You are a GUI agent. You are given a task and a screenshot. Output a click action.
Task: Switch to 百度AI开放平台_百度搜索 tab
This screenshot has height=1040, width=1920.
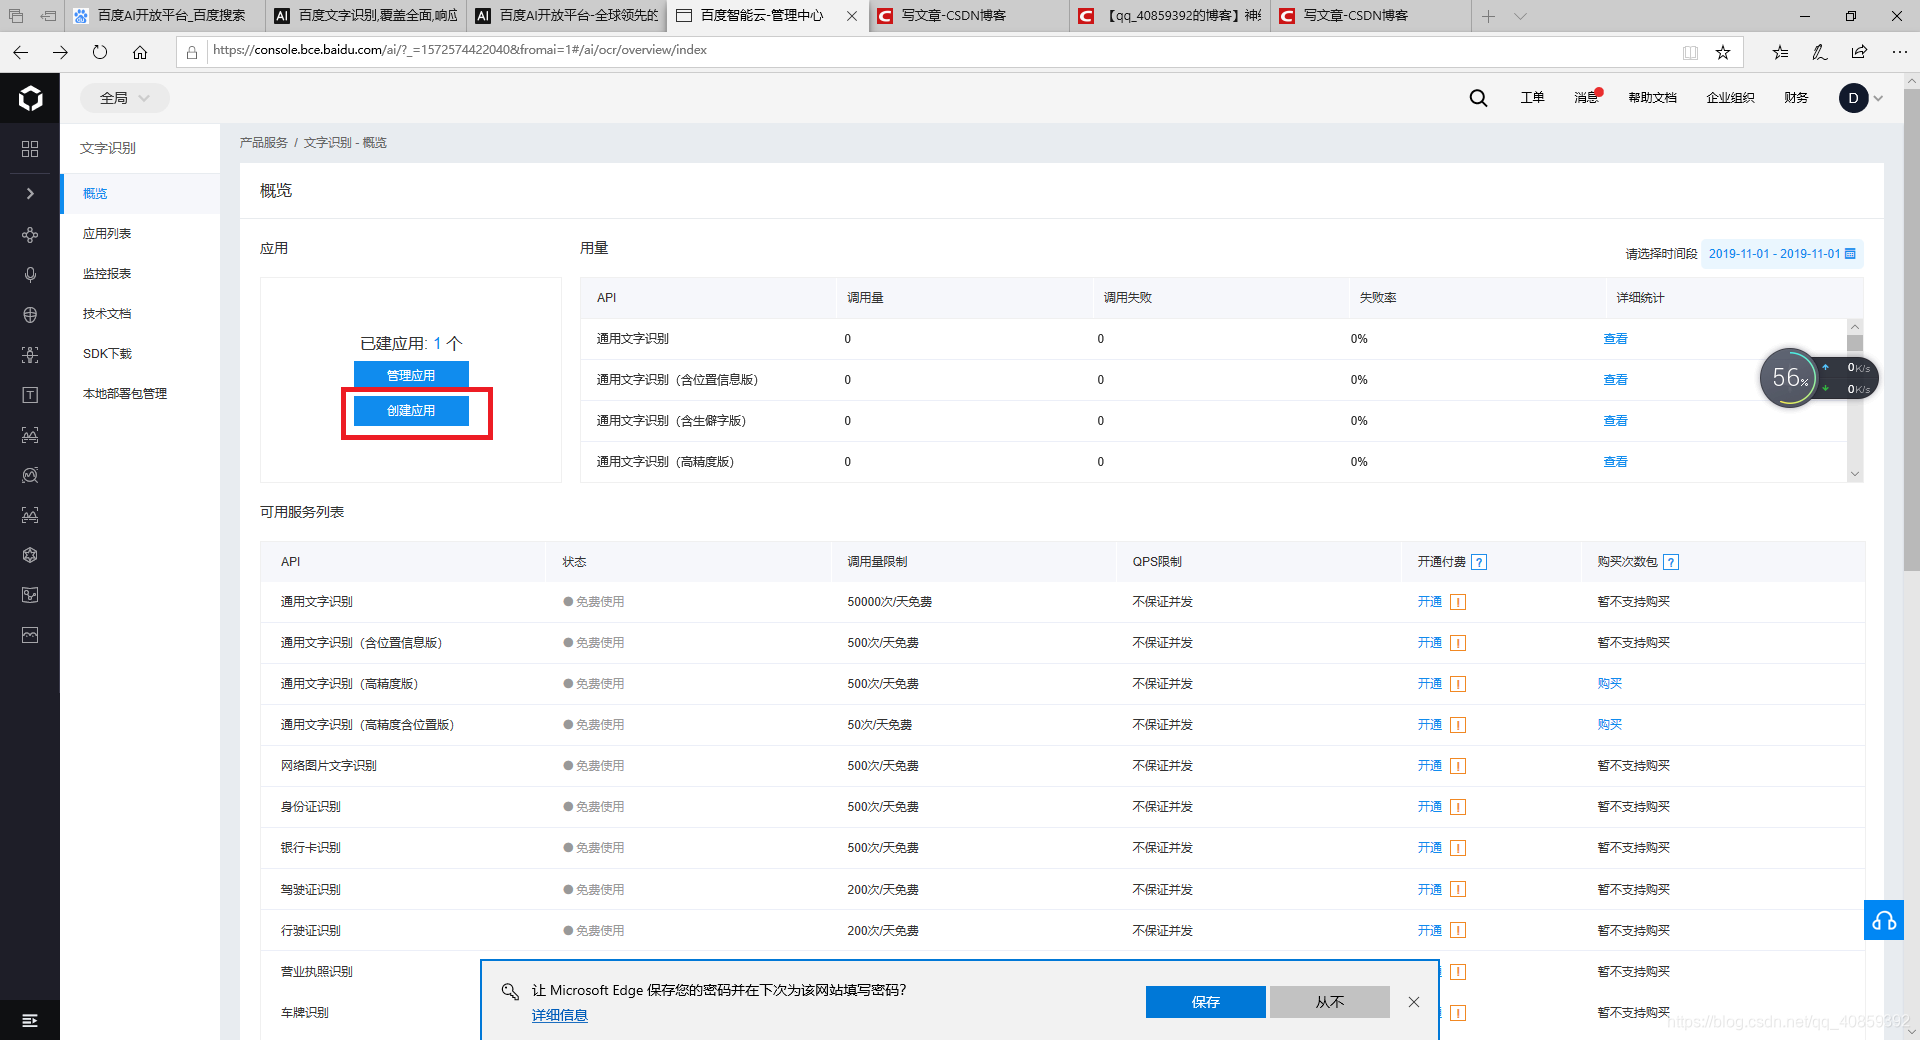click(167, 16)
